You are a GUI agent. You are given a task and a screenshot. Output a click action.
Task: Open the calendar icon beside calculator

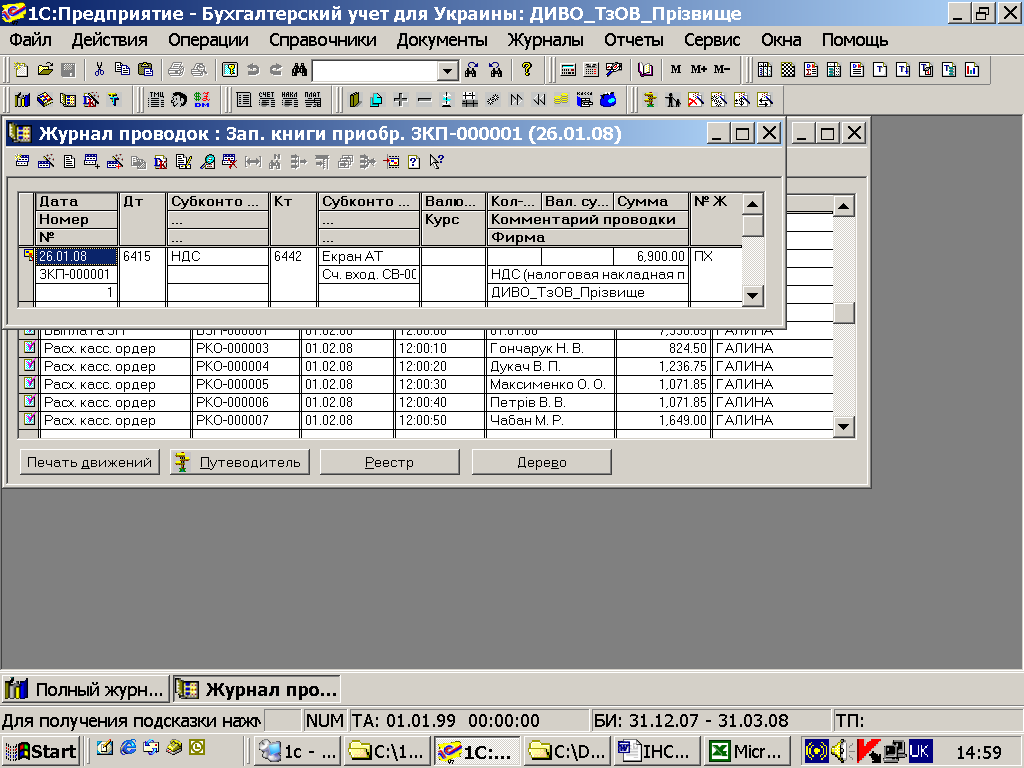tap(591, 69)
